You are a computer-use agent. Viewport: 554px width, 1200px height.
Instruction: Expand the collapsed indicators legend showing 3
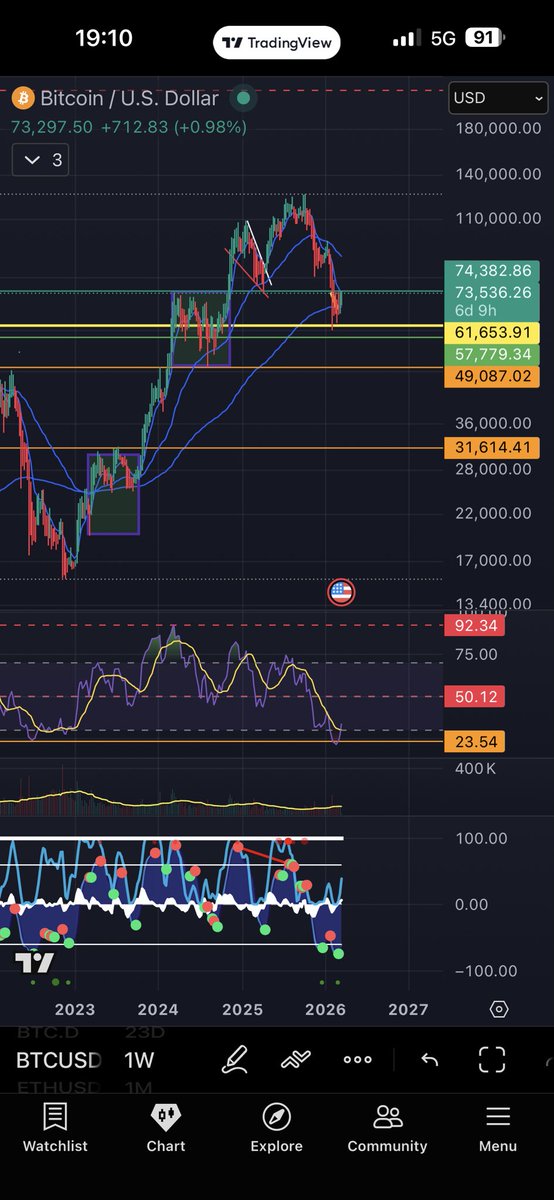tap(40, 160)
